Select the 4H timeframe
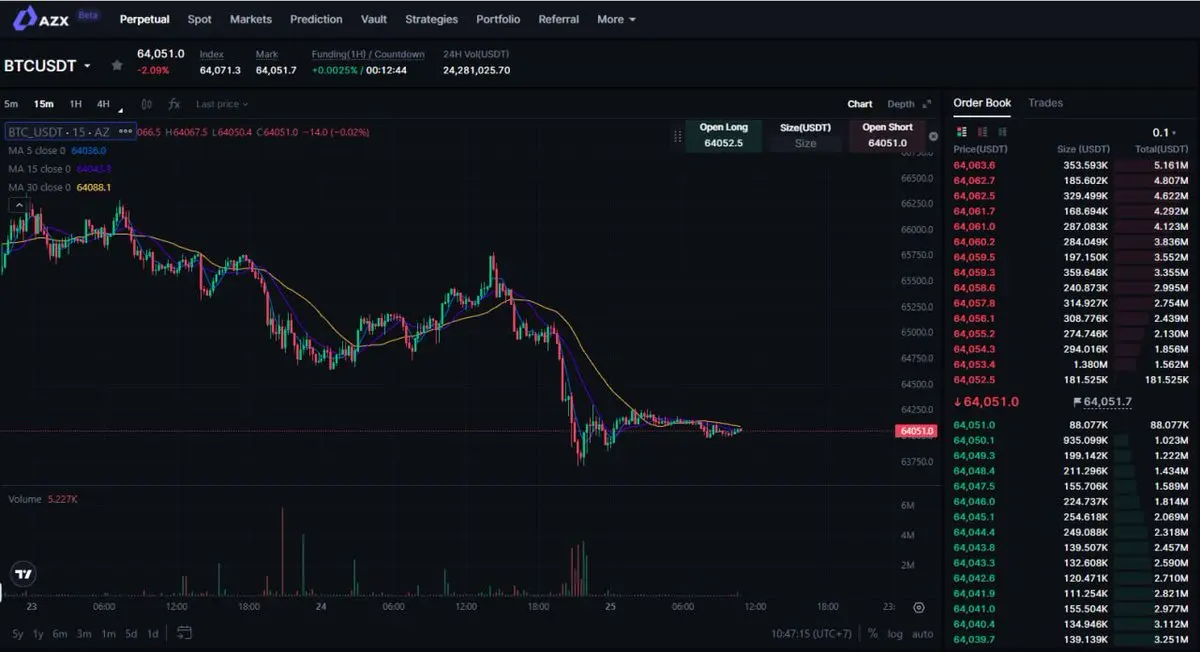The width and height of the screenshot is (1200, 652). click(103, 104)
